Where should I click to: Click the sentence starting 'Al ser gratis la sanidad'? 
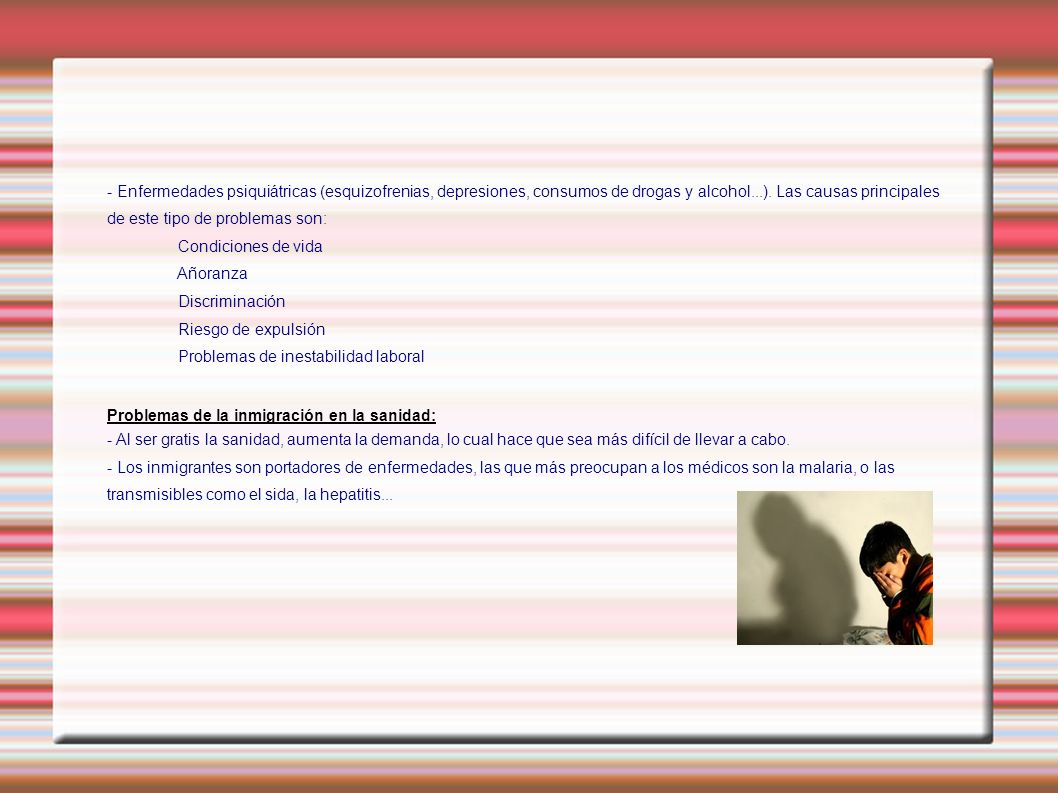448,439
